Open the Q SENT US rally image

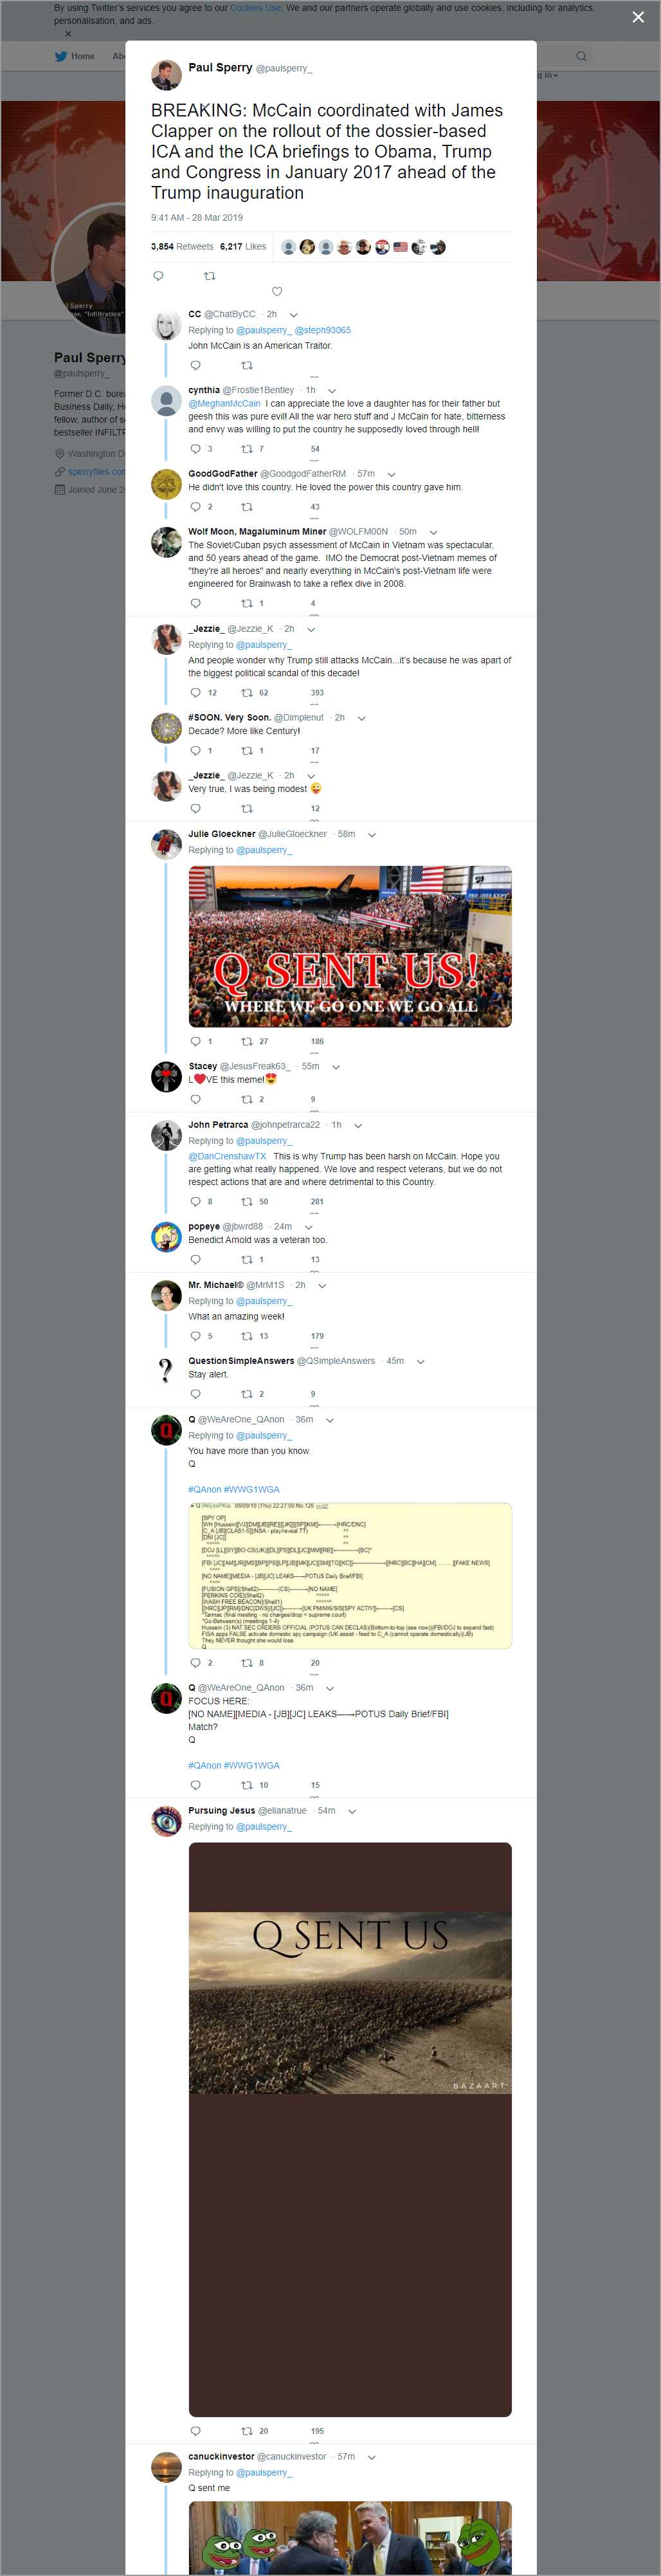[x=350, y=946]
